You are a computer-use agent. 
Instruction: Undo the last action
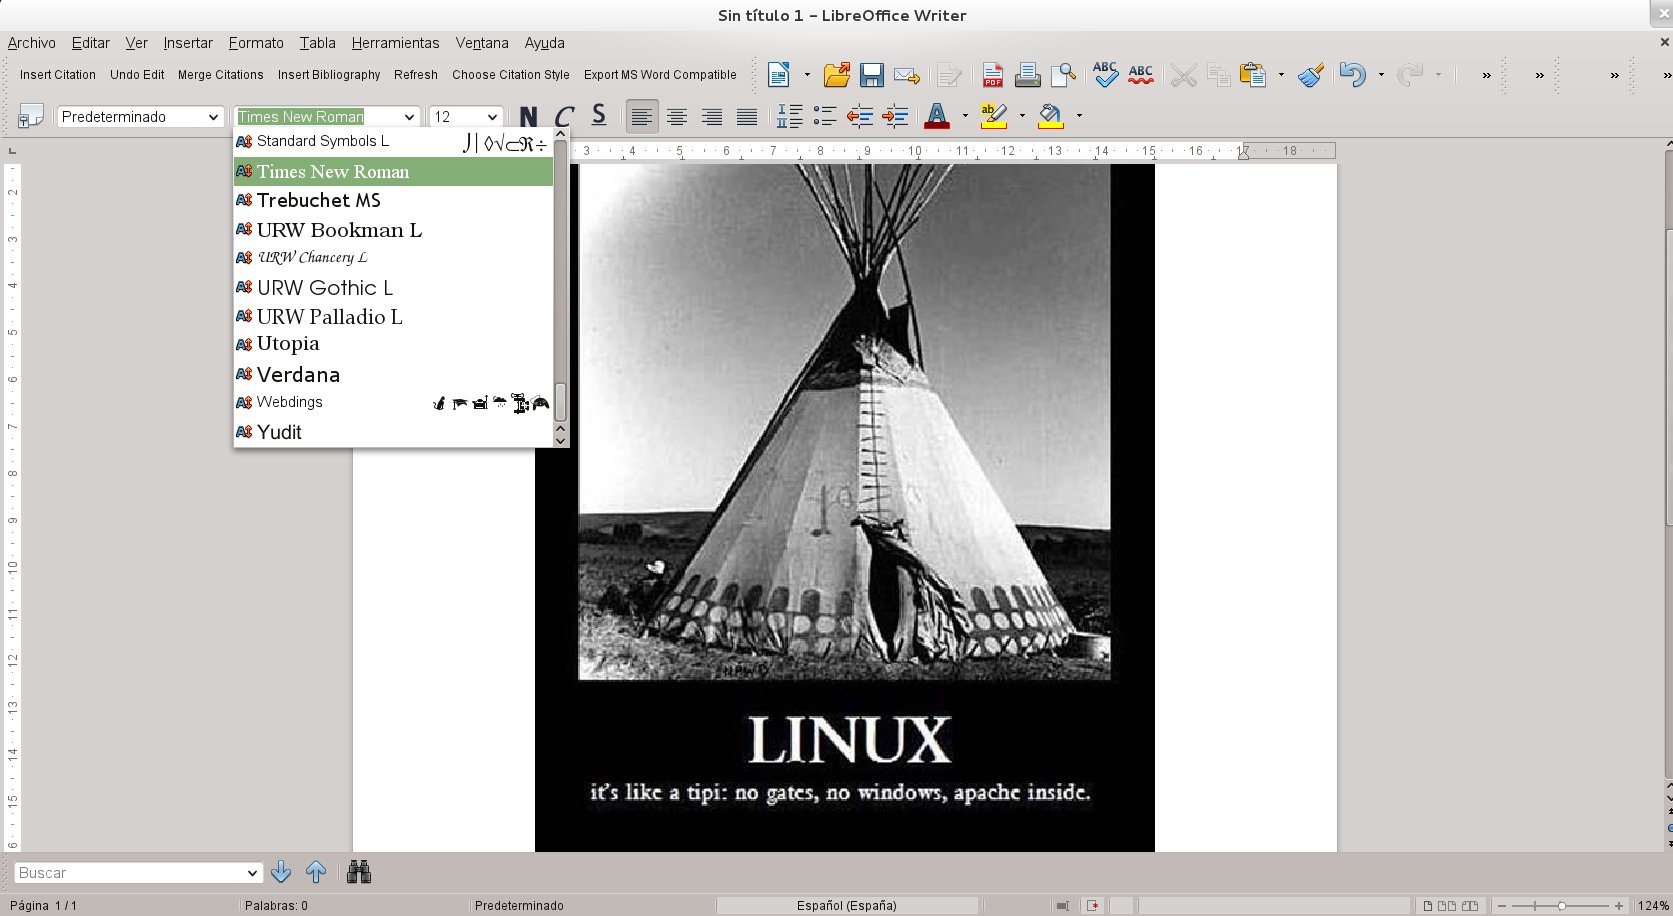(x=1352, y=75)
